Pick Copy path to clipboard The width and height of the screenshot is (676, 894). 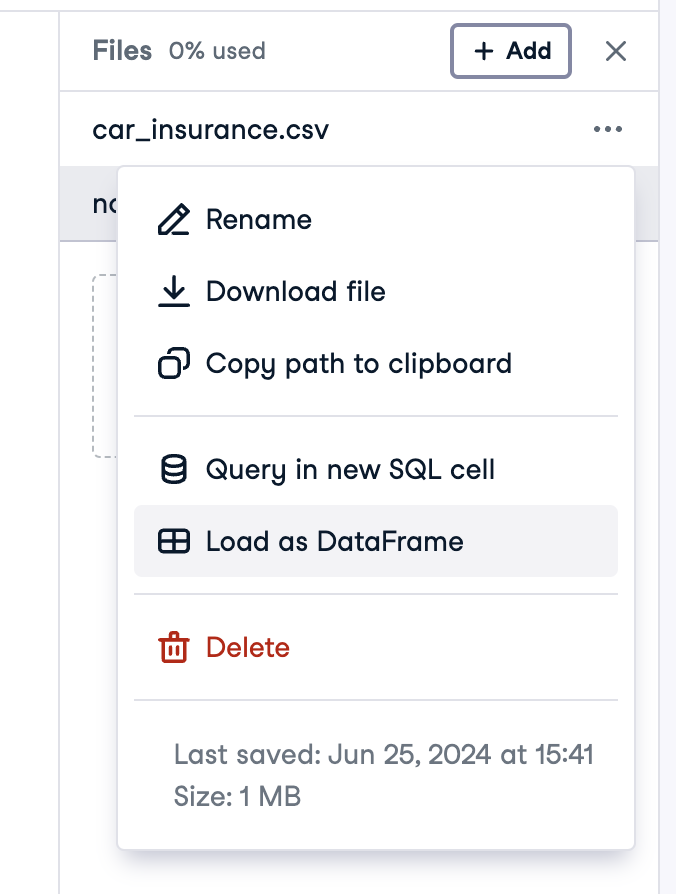pyautogui.click(x=358, y=364)
